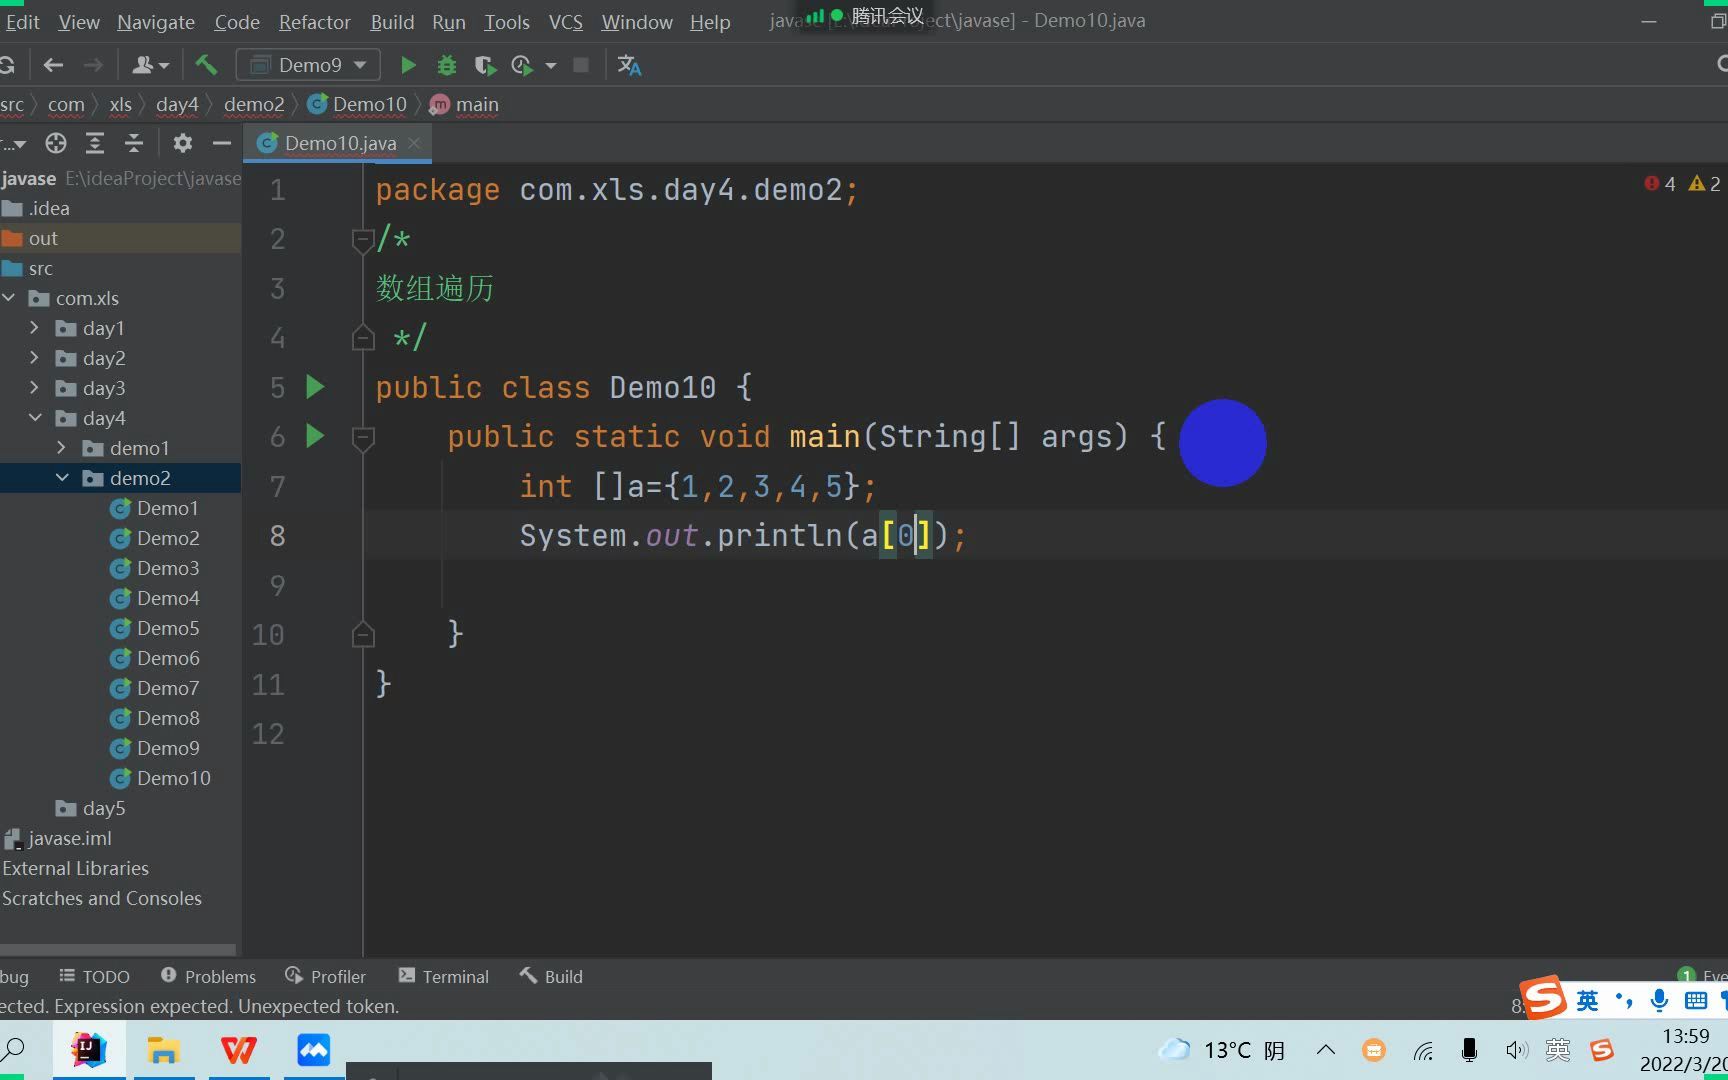Open File Explorer from the taskbar

(163, 1050)
